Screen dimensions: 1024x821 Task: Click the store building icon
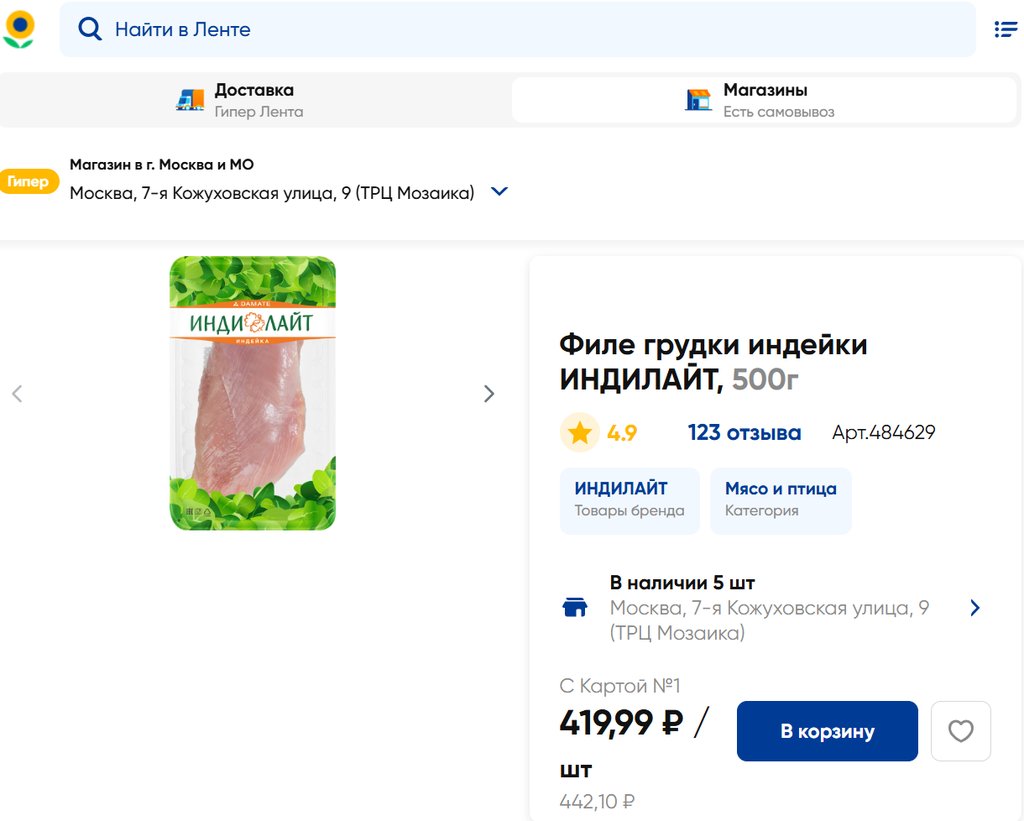click(x=698, y=100)
